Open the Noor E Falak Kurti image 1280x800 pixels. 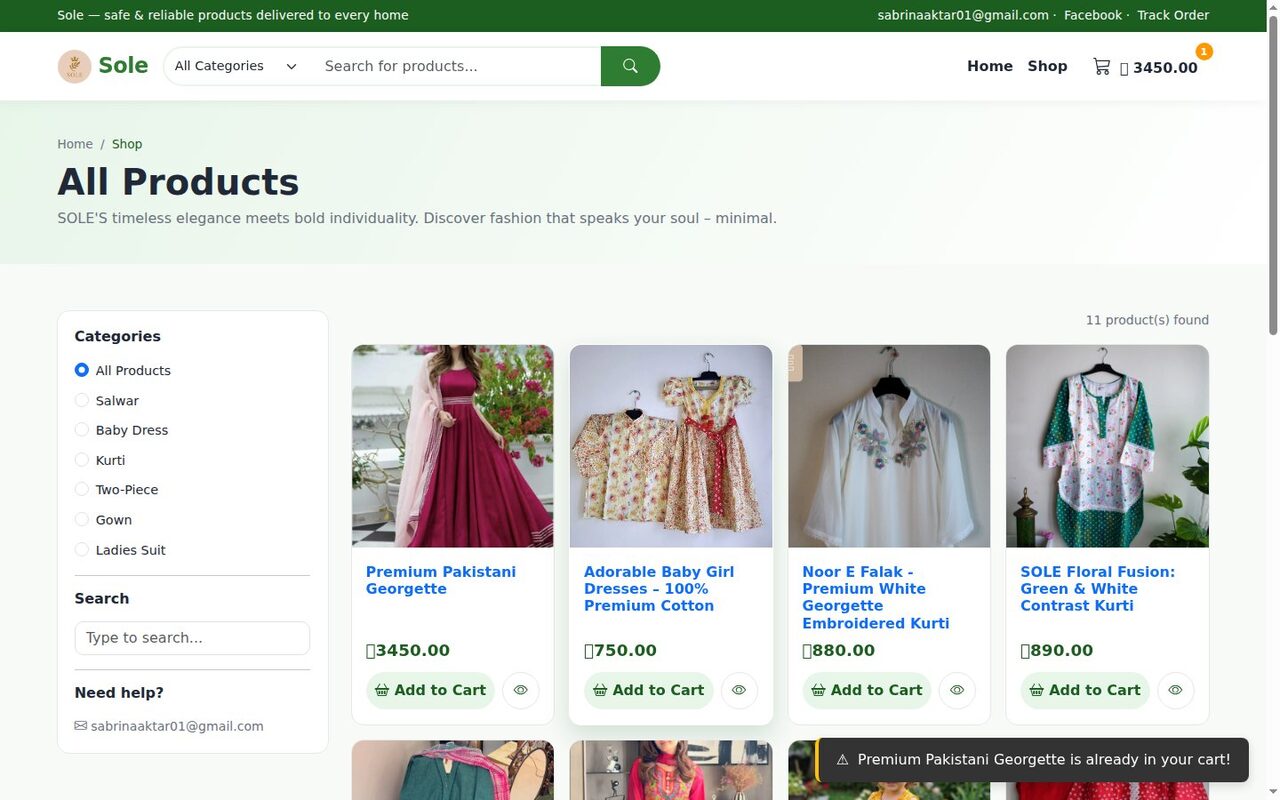[x=889, y=446]
